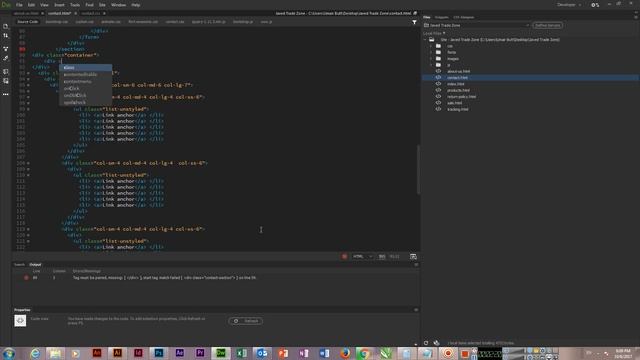Collapse code block at line 119
The height and width of the screenshot is (360, 640).
28,229
